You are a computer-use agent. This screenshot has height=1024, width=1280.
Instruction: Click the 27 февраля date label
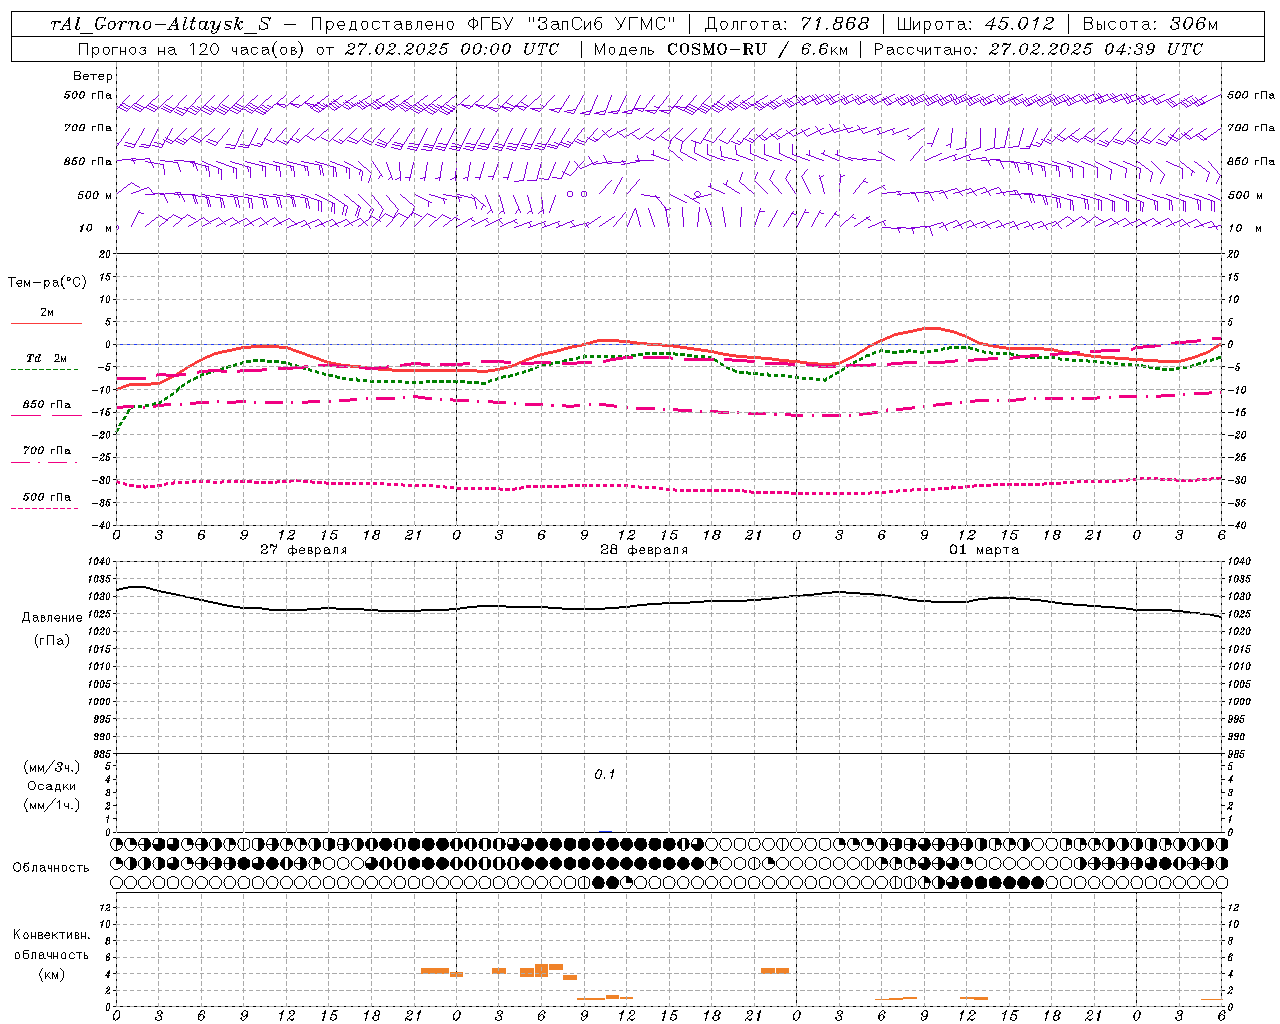[304, 550]
